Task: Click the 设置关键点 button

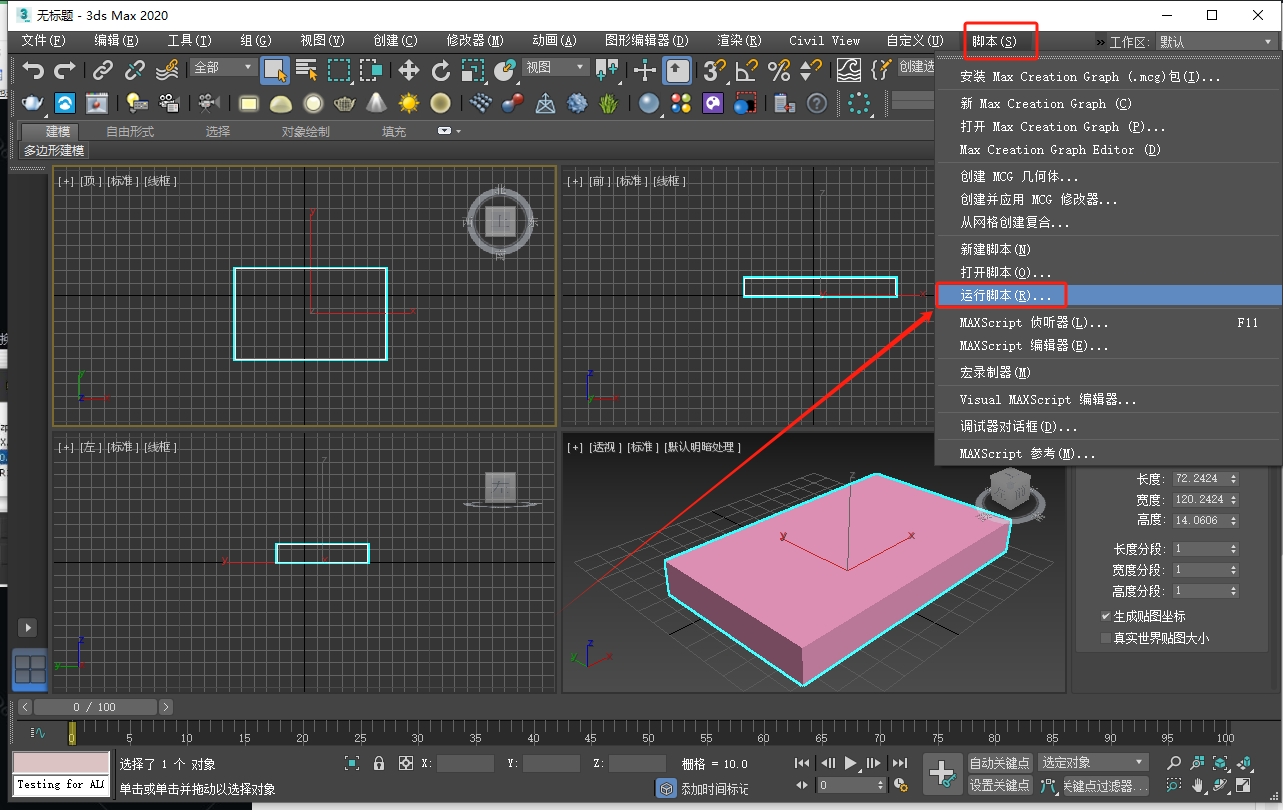Action: tap(1000, 784)
